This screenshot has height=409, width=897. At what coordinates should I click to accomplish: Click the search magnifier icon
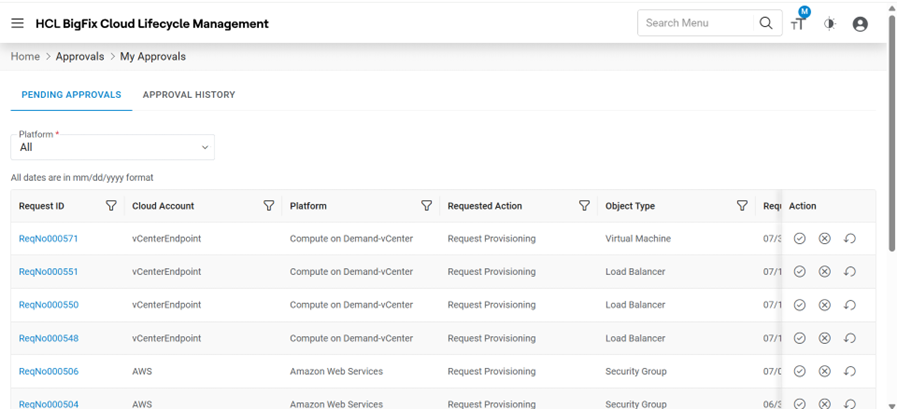[766, 23]
